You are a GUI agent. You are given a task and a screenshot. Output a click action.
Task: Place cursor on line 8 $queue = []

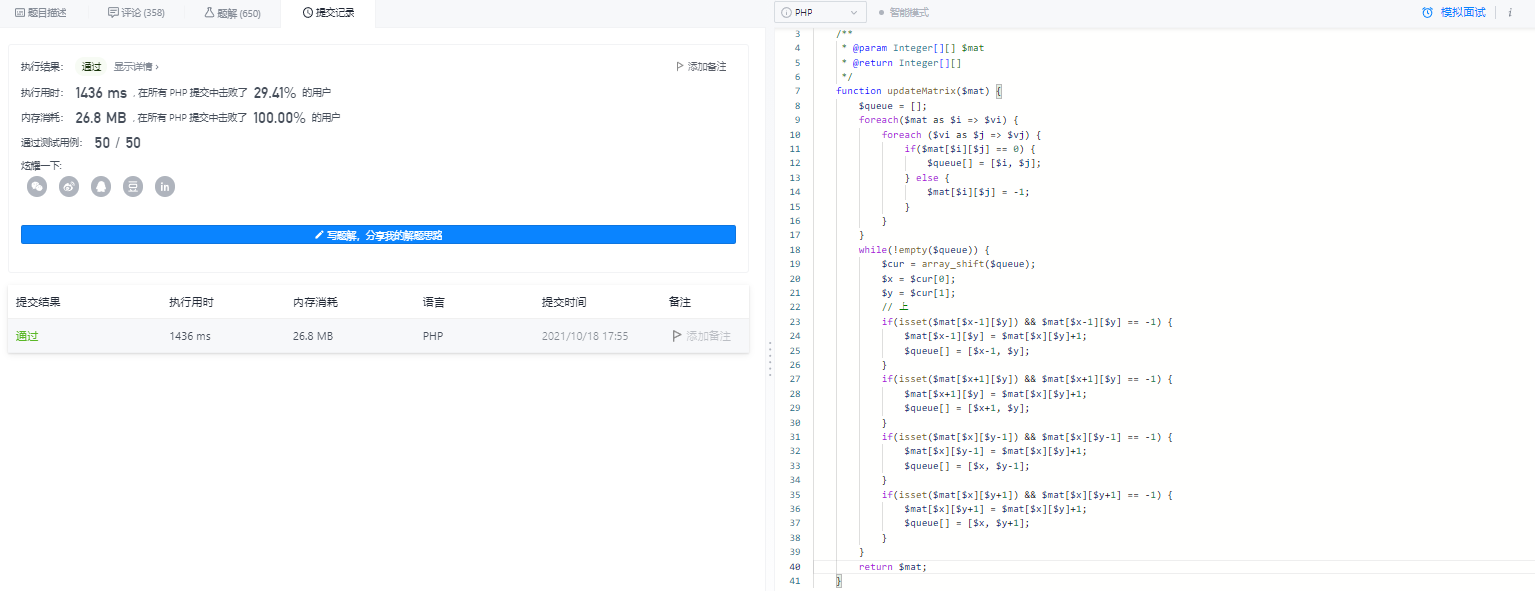pyautogui.click(x=893, y=105)
